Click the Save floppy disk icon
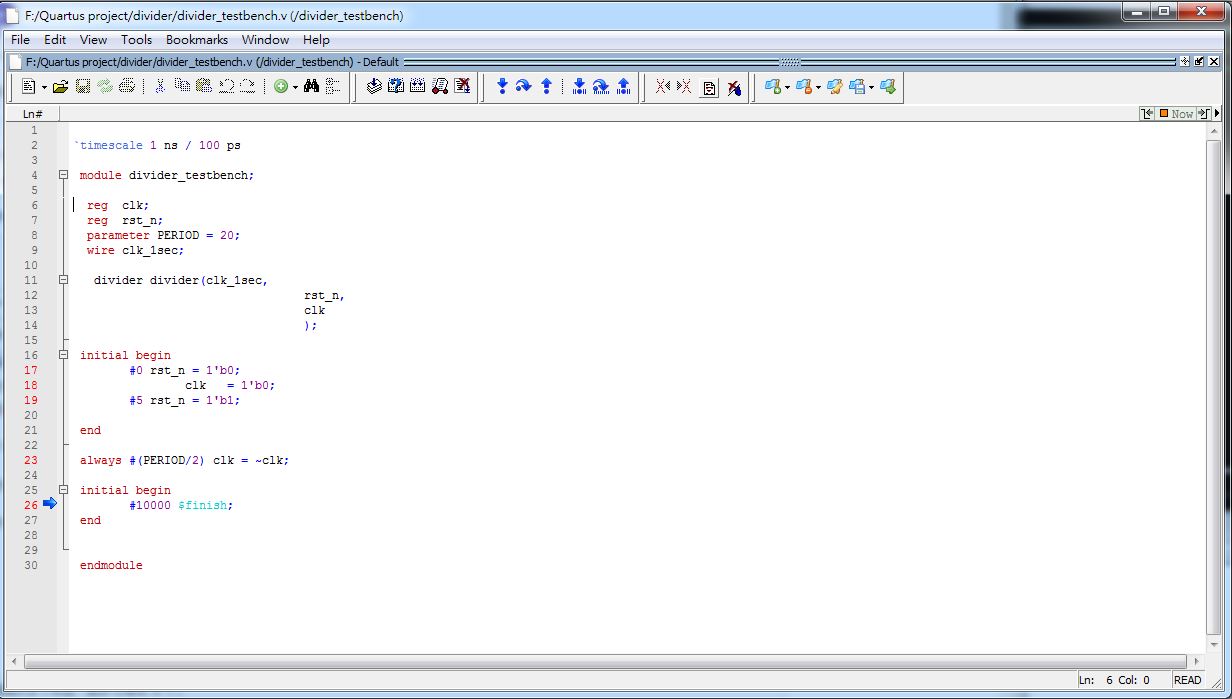This screenshot has width=1232, height=699. click(x=83, y=87)
